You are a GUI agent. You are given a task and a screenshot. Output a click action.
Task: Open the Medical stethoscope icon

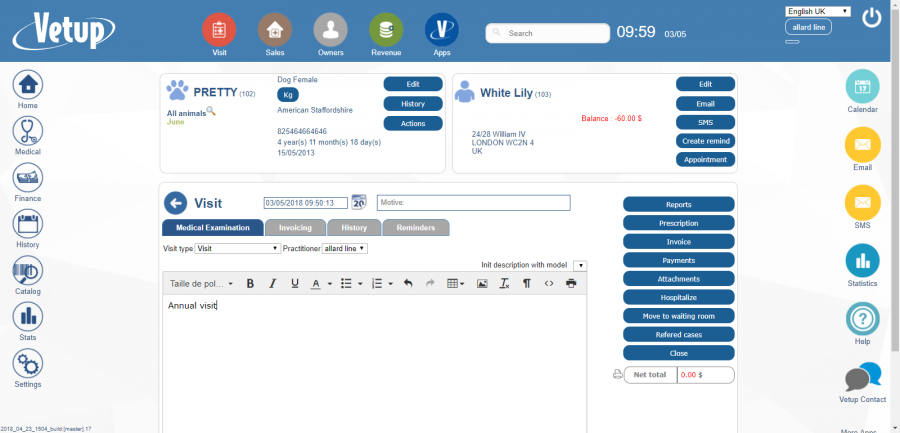pyautogui.click(x=28, y=131)
